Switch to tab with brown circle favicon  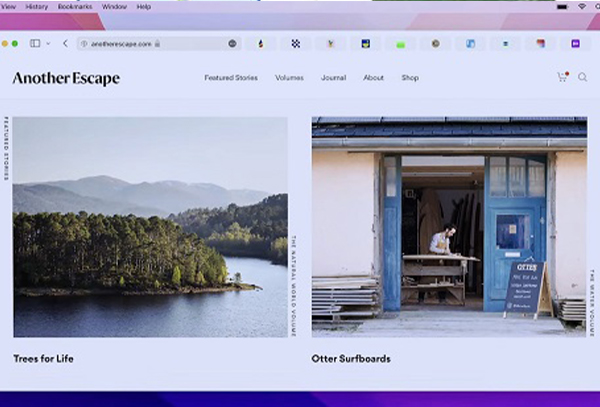coord(435,44)
